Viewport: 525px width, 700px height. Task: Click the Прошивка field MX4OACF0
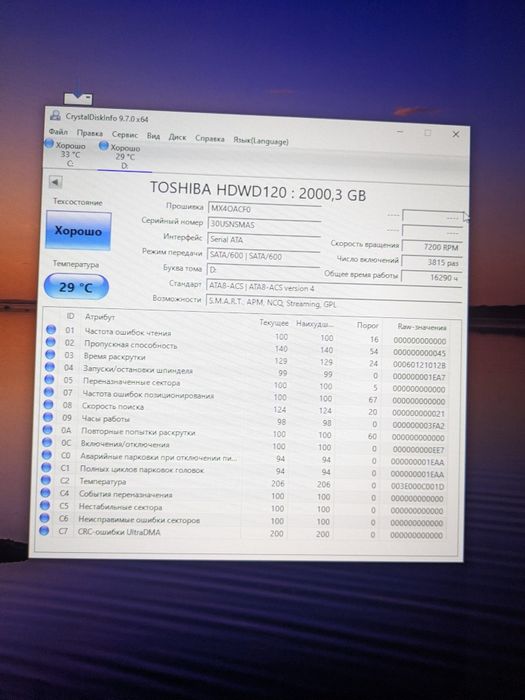coord(264,208)
